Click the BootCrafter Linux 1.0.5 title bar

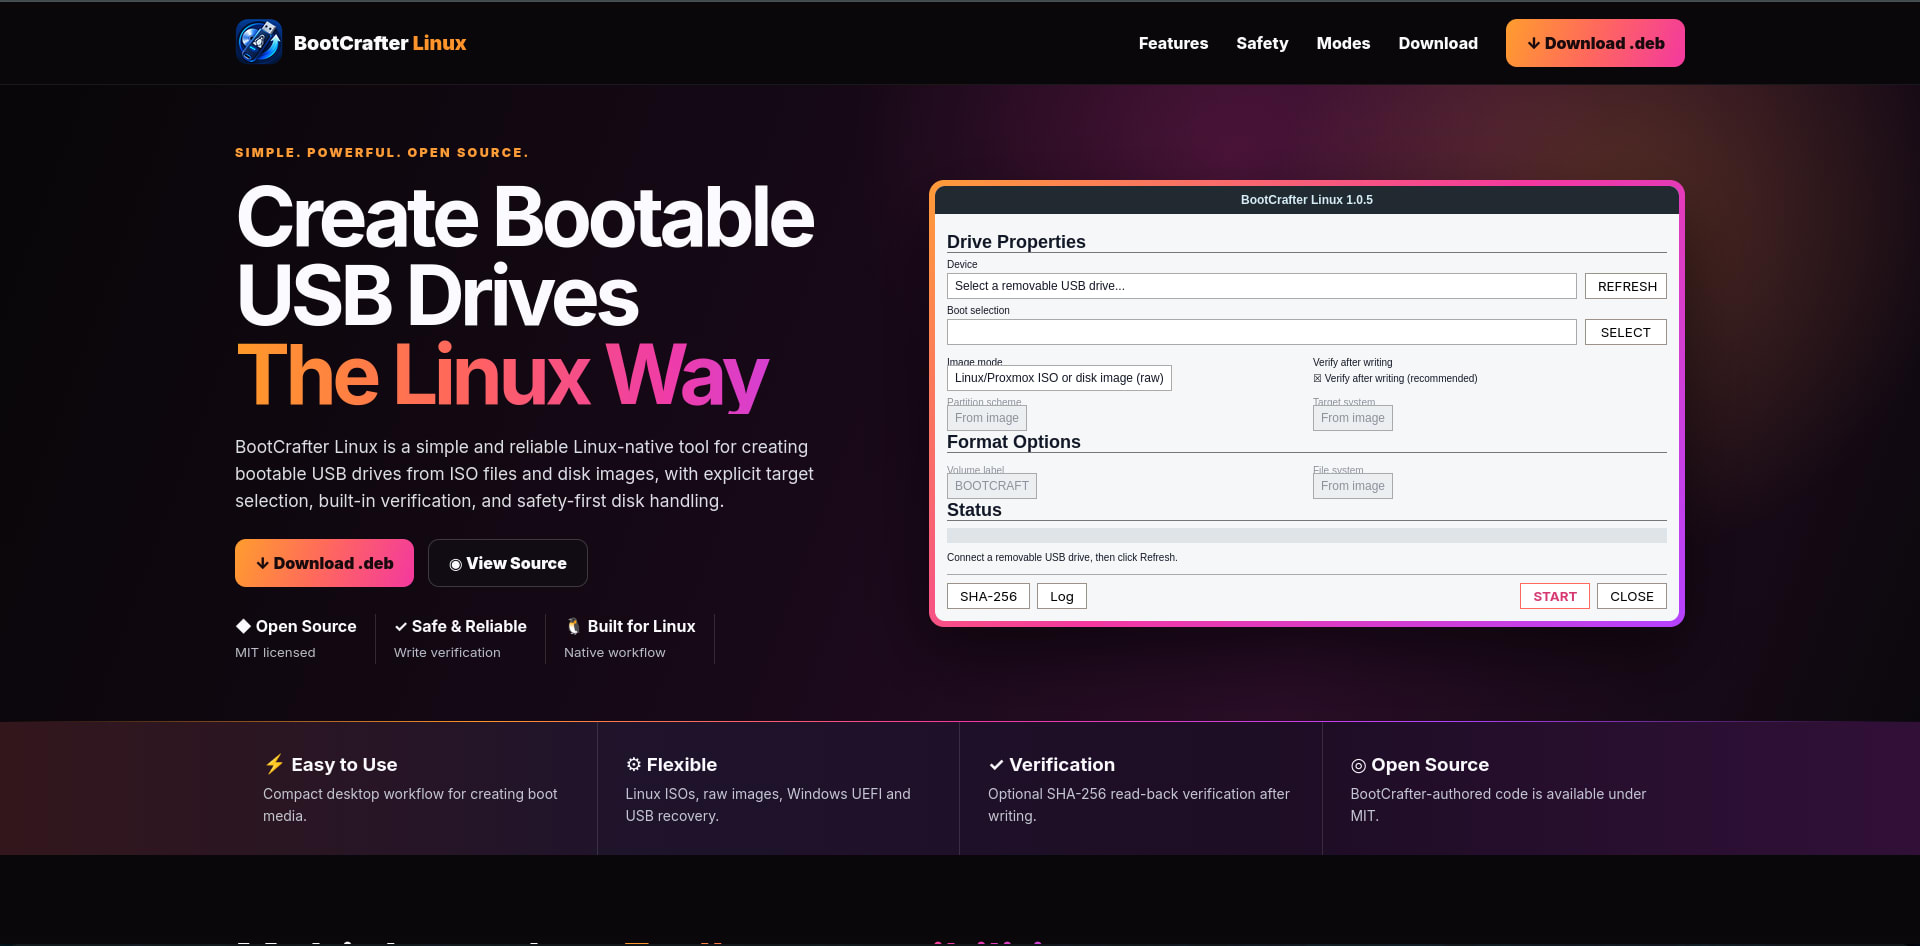[1307, 200]
